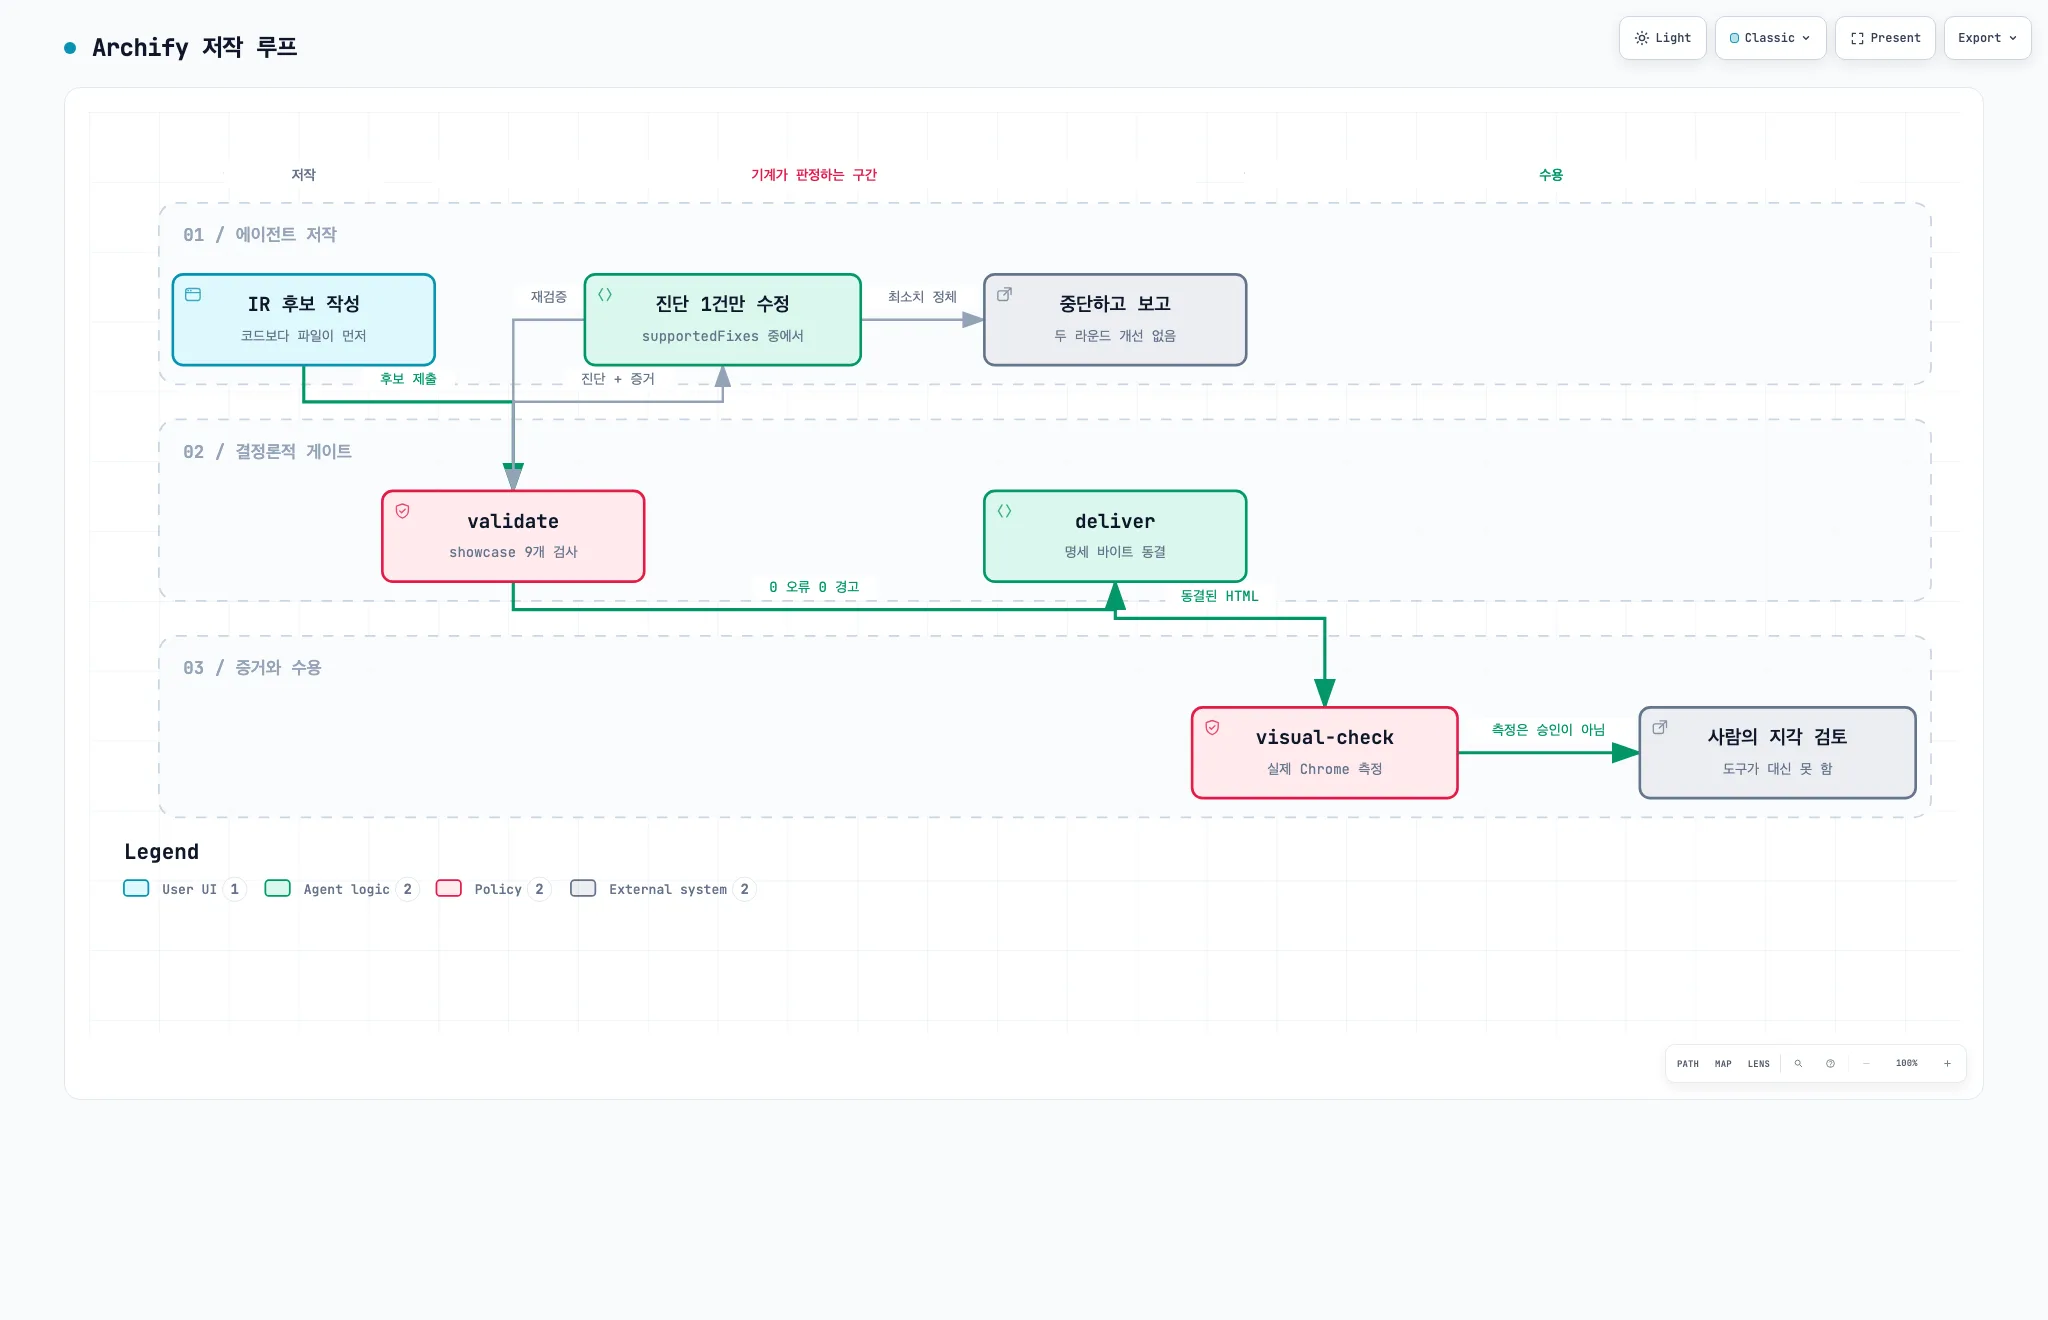Click the Agent logic legend swatch
This screenshot has height=1320, width=2048.
click(x=277, y=888)
